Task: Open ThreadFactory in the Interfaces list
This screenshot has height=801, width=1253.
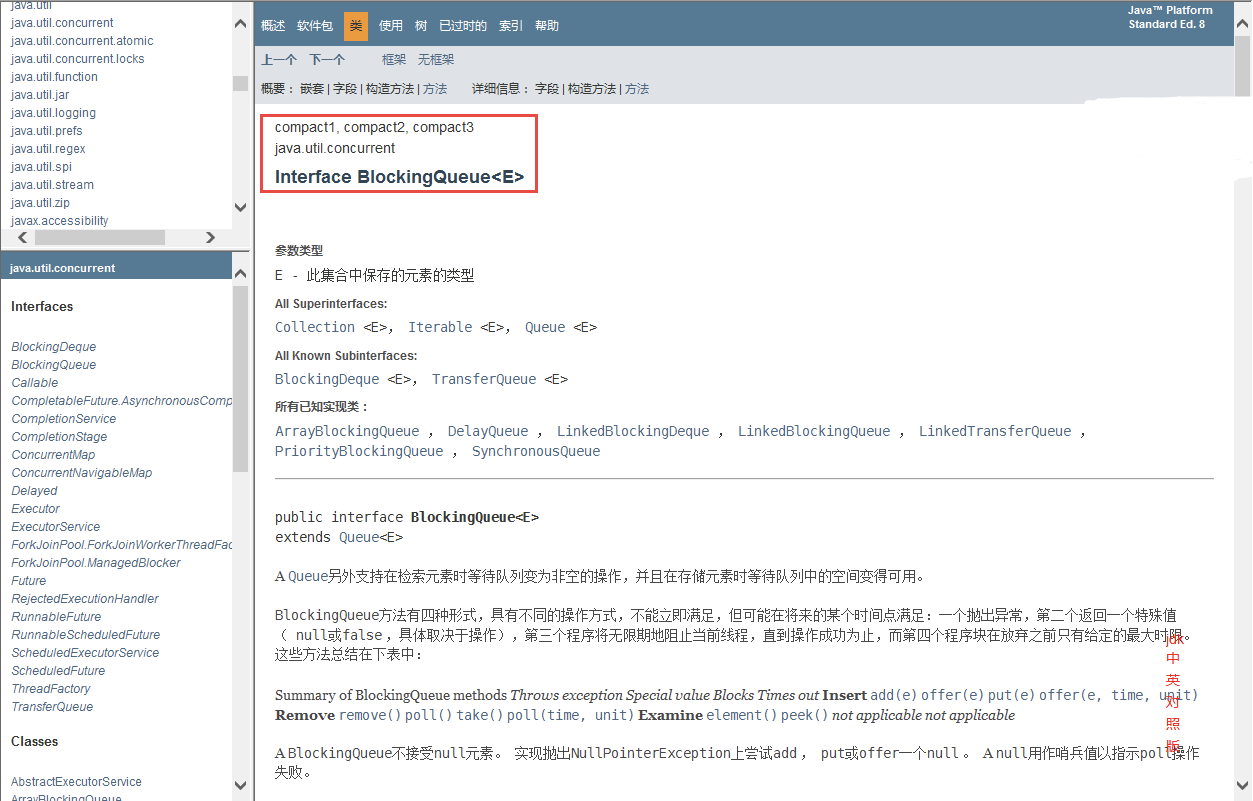Action: click(51, 689)
